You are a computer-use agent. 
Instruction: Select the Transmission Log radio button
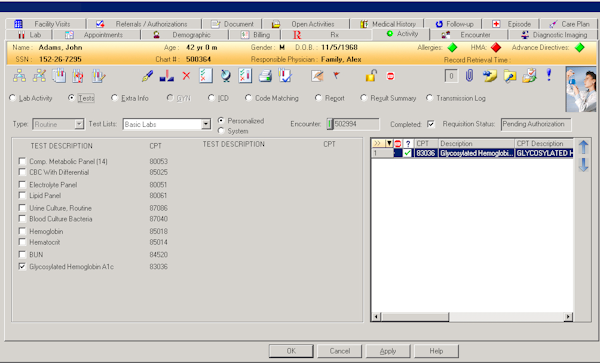(x=429, y=98)
